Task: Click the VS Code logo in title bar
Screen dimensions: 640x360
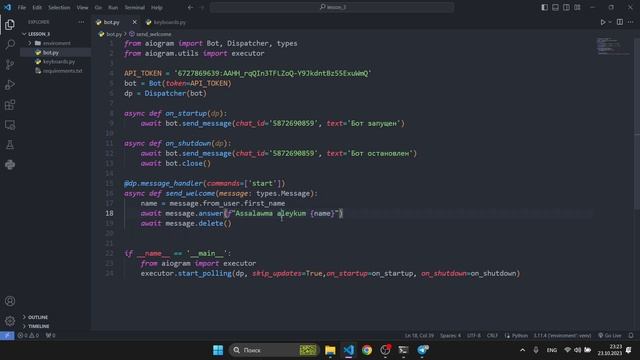Action: click(x=7, y=7)
